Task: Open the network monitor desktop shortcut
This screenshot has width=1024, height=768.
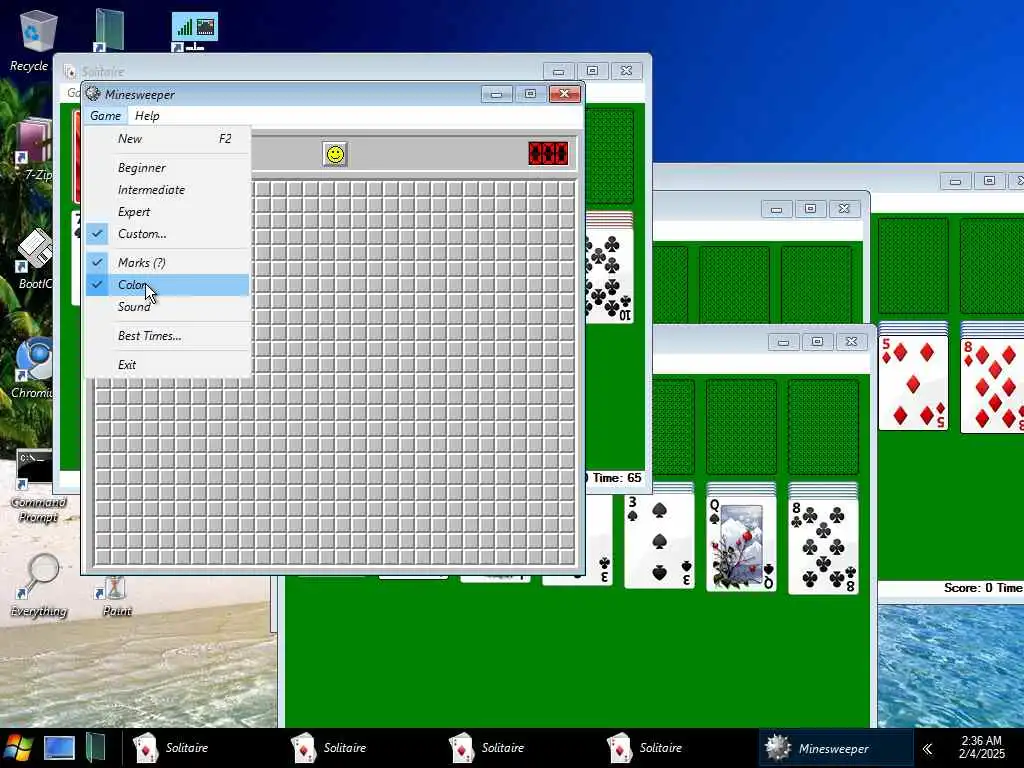Action: (194, 31)
